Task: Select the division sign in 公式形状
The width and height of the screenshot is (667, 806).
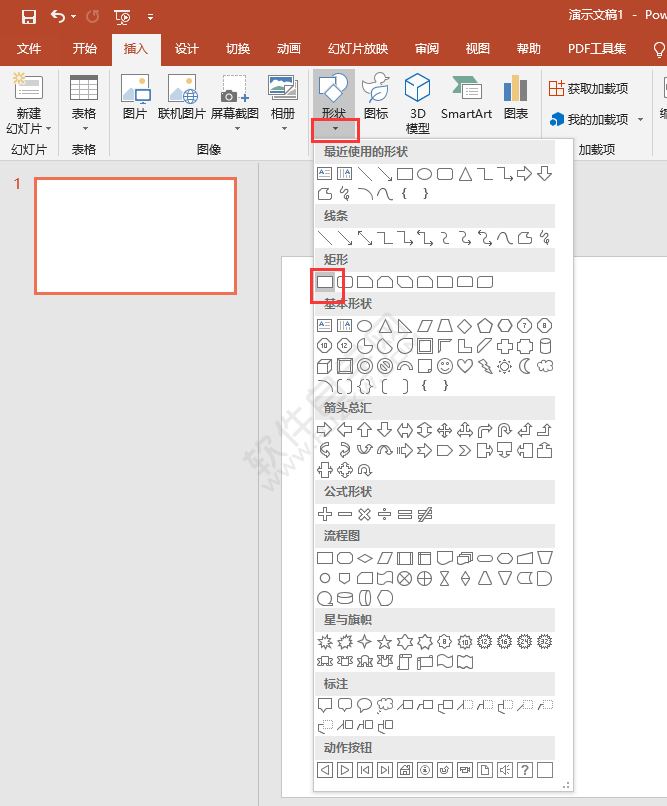Action: coord(385,514)
